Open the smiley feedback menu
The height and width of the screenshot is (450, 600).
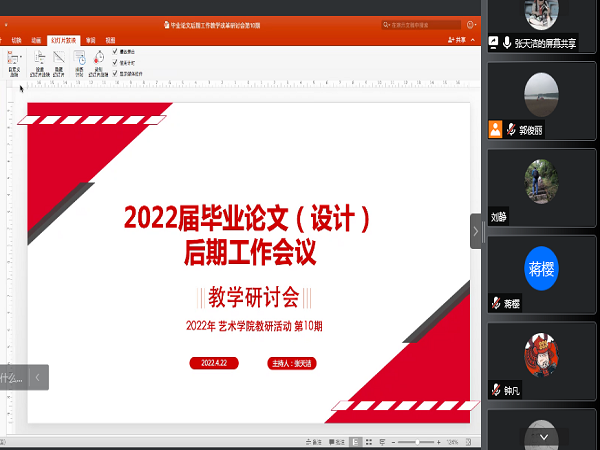(471, 25)
